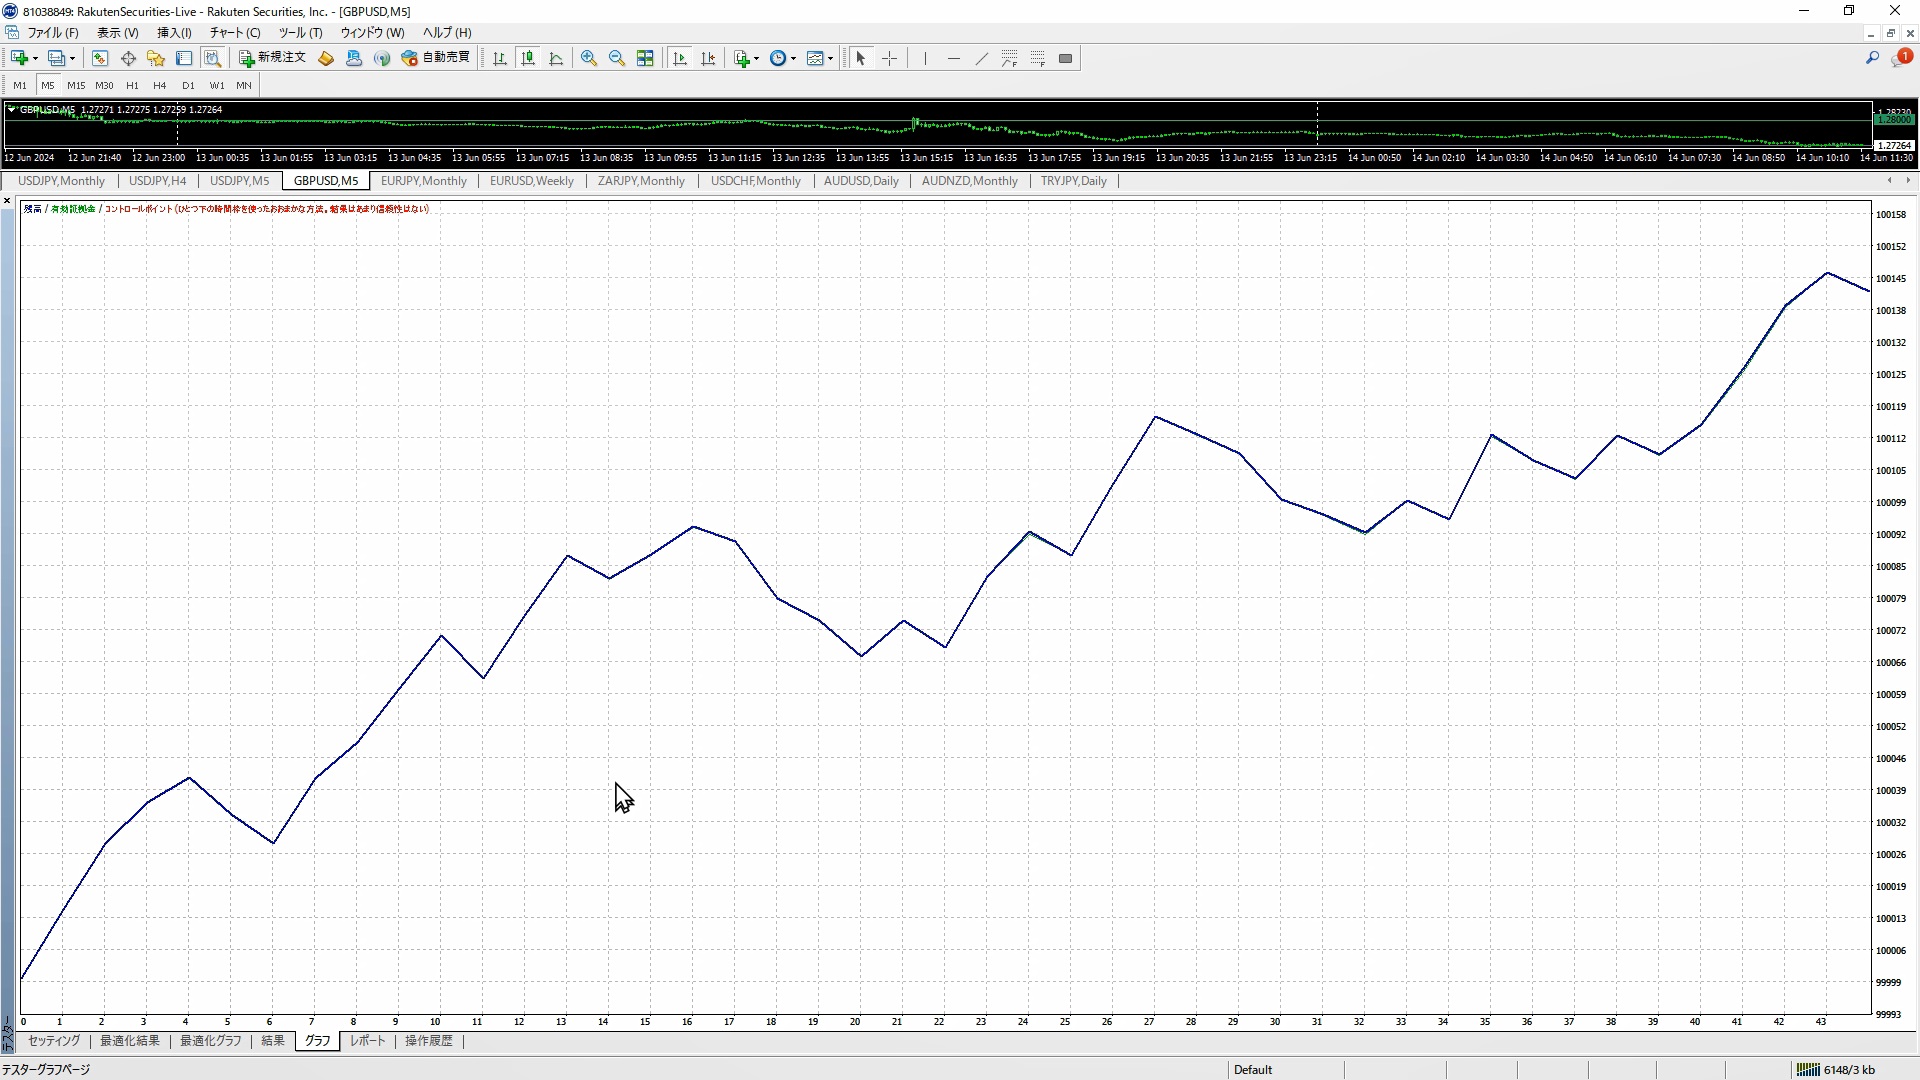
Task: Toggle candlestick chart mode
Action: click(x=528, y=58)
